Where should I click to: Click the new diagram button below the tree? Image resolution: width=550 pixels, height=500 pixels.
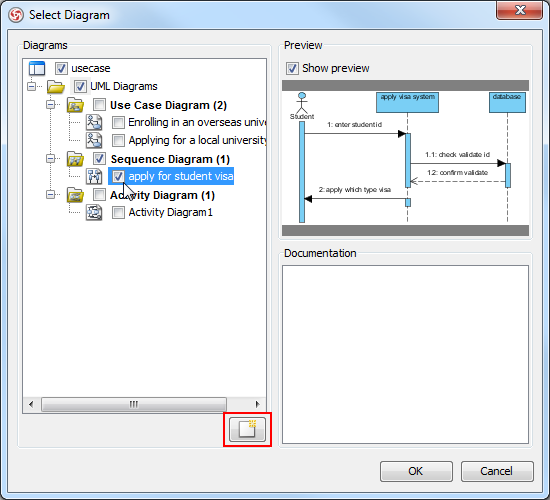pyautogui.click(x=247, y=429)
